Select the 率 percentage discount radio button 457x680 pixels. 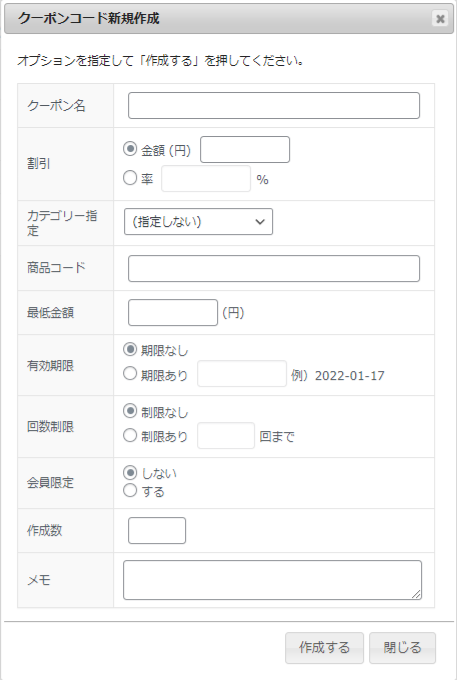click(x=130, y=178)
